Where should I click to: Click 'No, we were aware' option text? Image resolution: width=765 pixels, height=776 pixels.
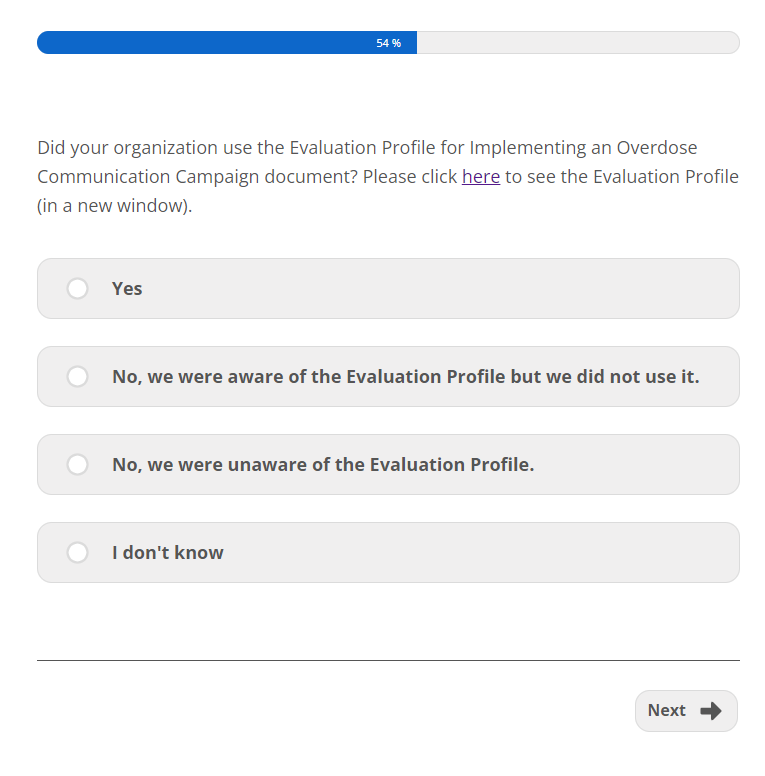click(x=405, y=377)
